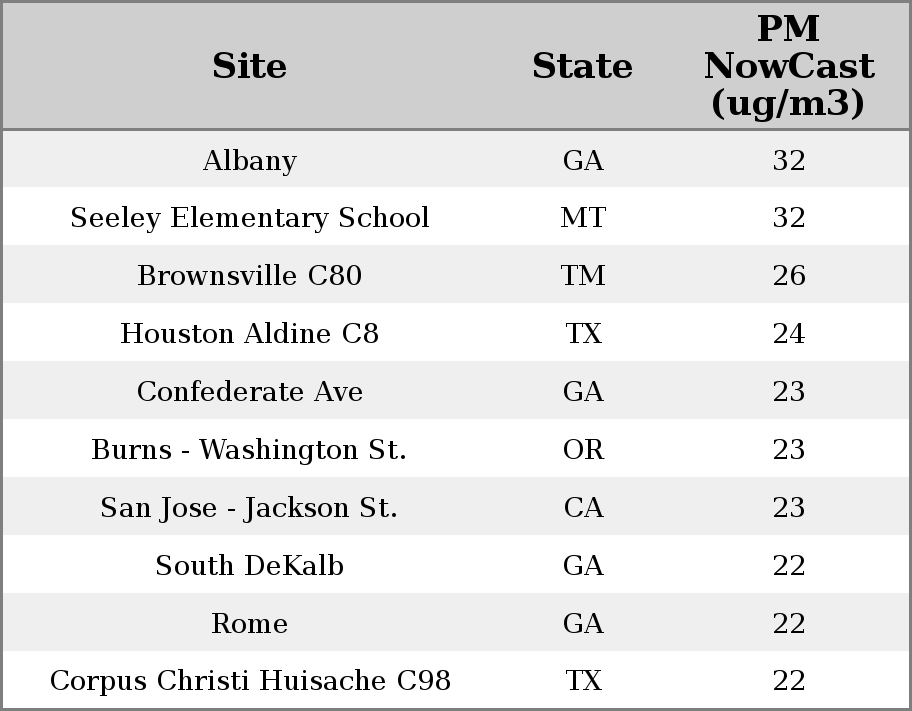Click Albany's PM NowCast value 32

[x=788, y=160]
